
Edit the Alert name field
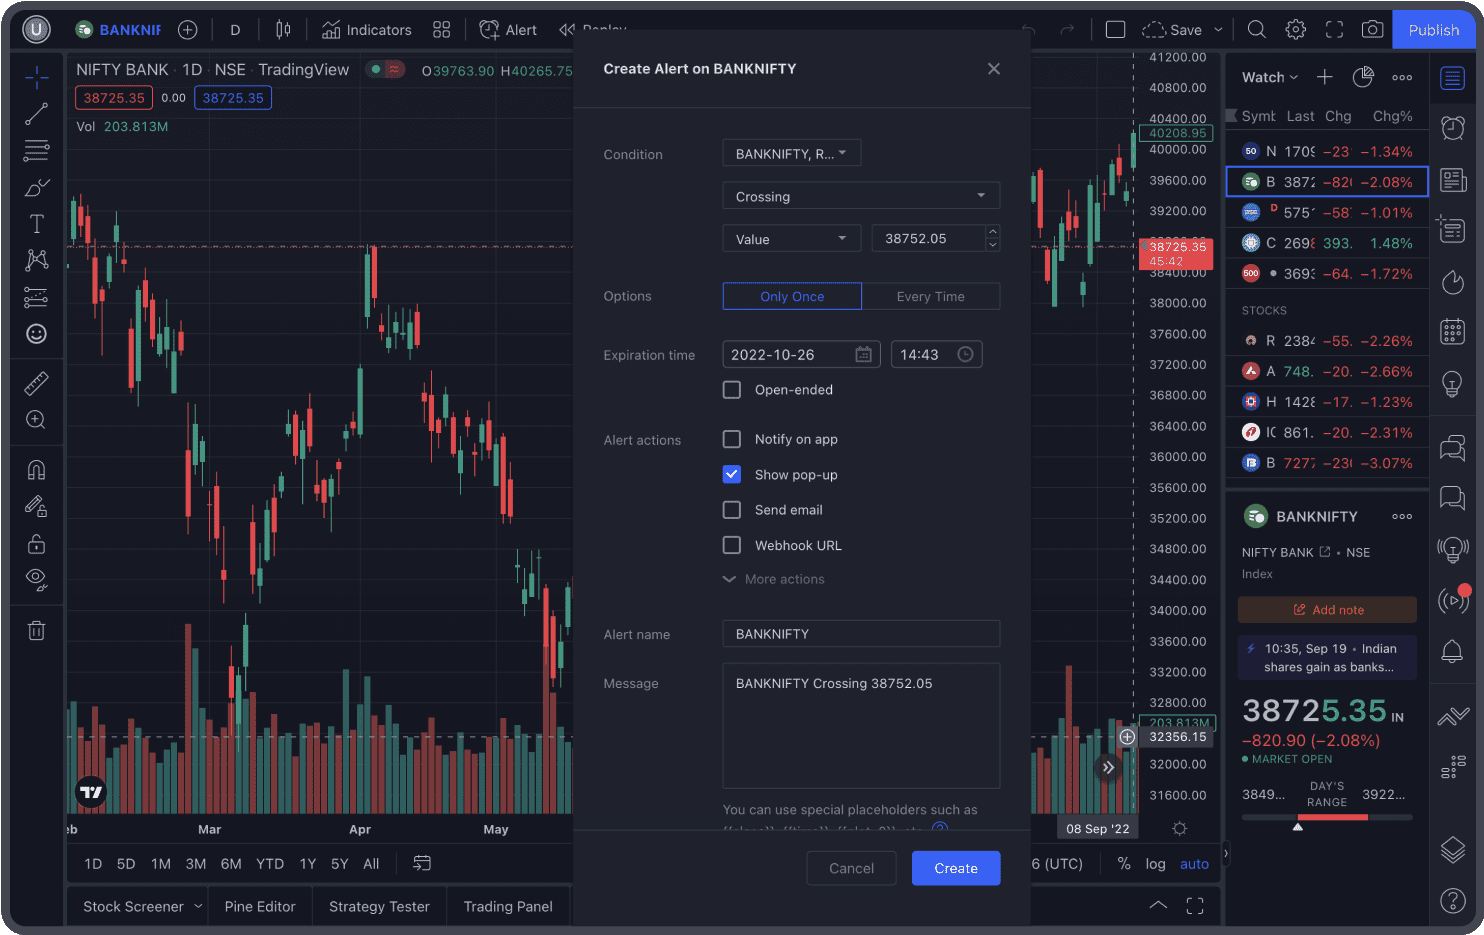(861, 633)
